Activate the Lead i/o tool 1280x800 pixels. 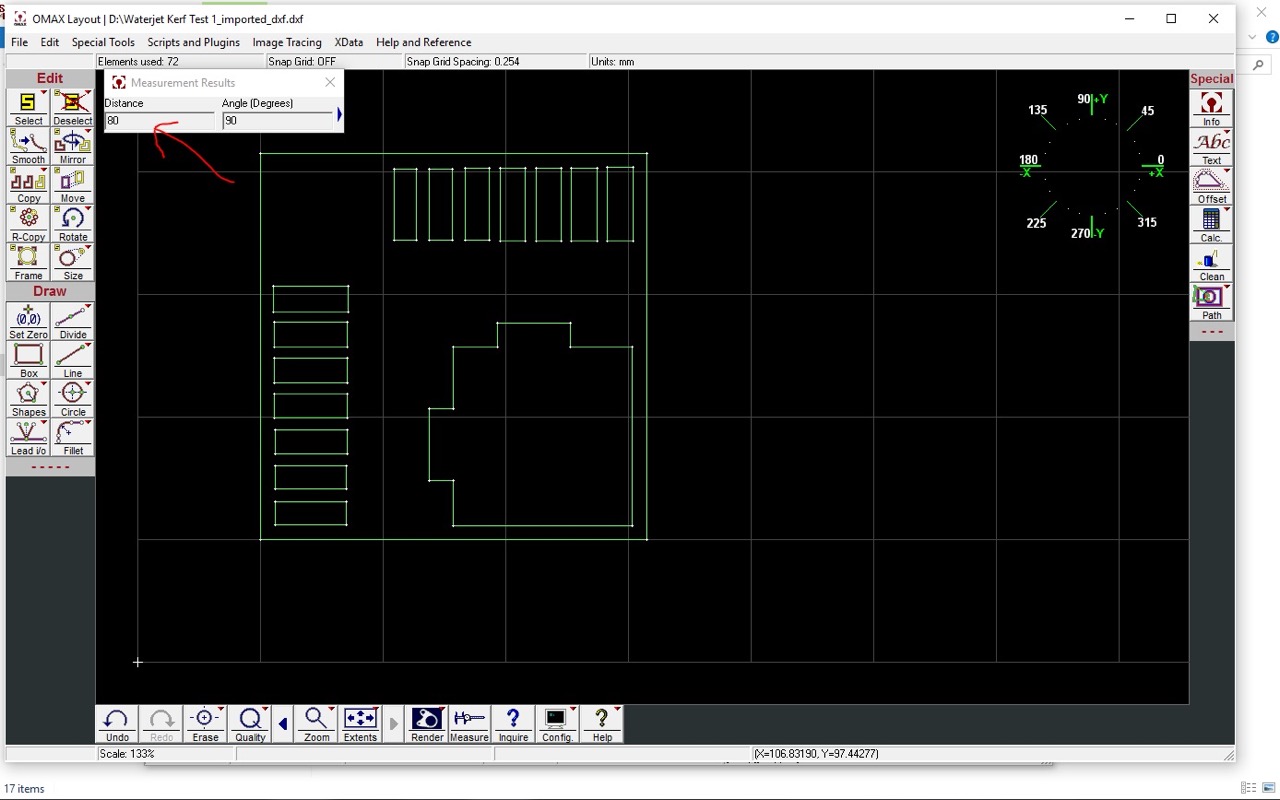click(x=28, y=438)
